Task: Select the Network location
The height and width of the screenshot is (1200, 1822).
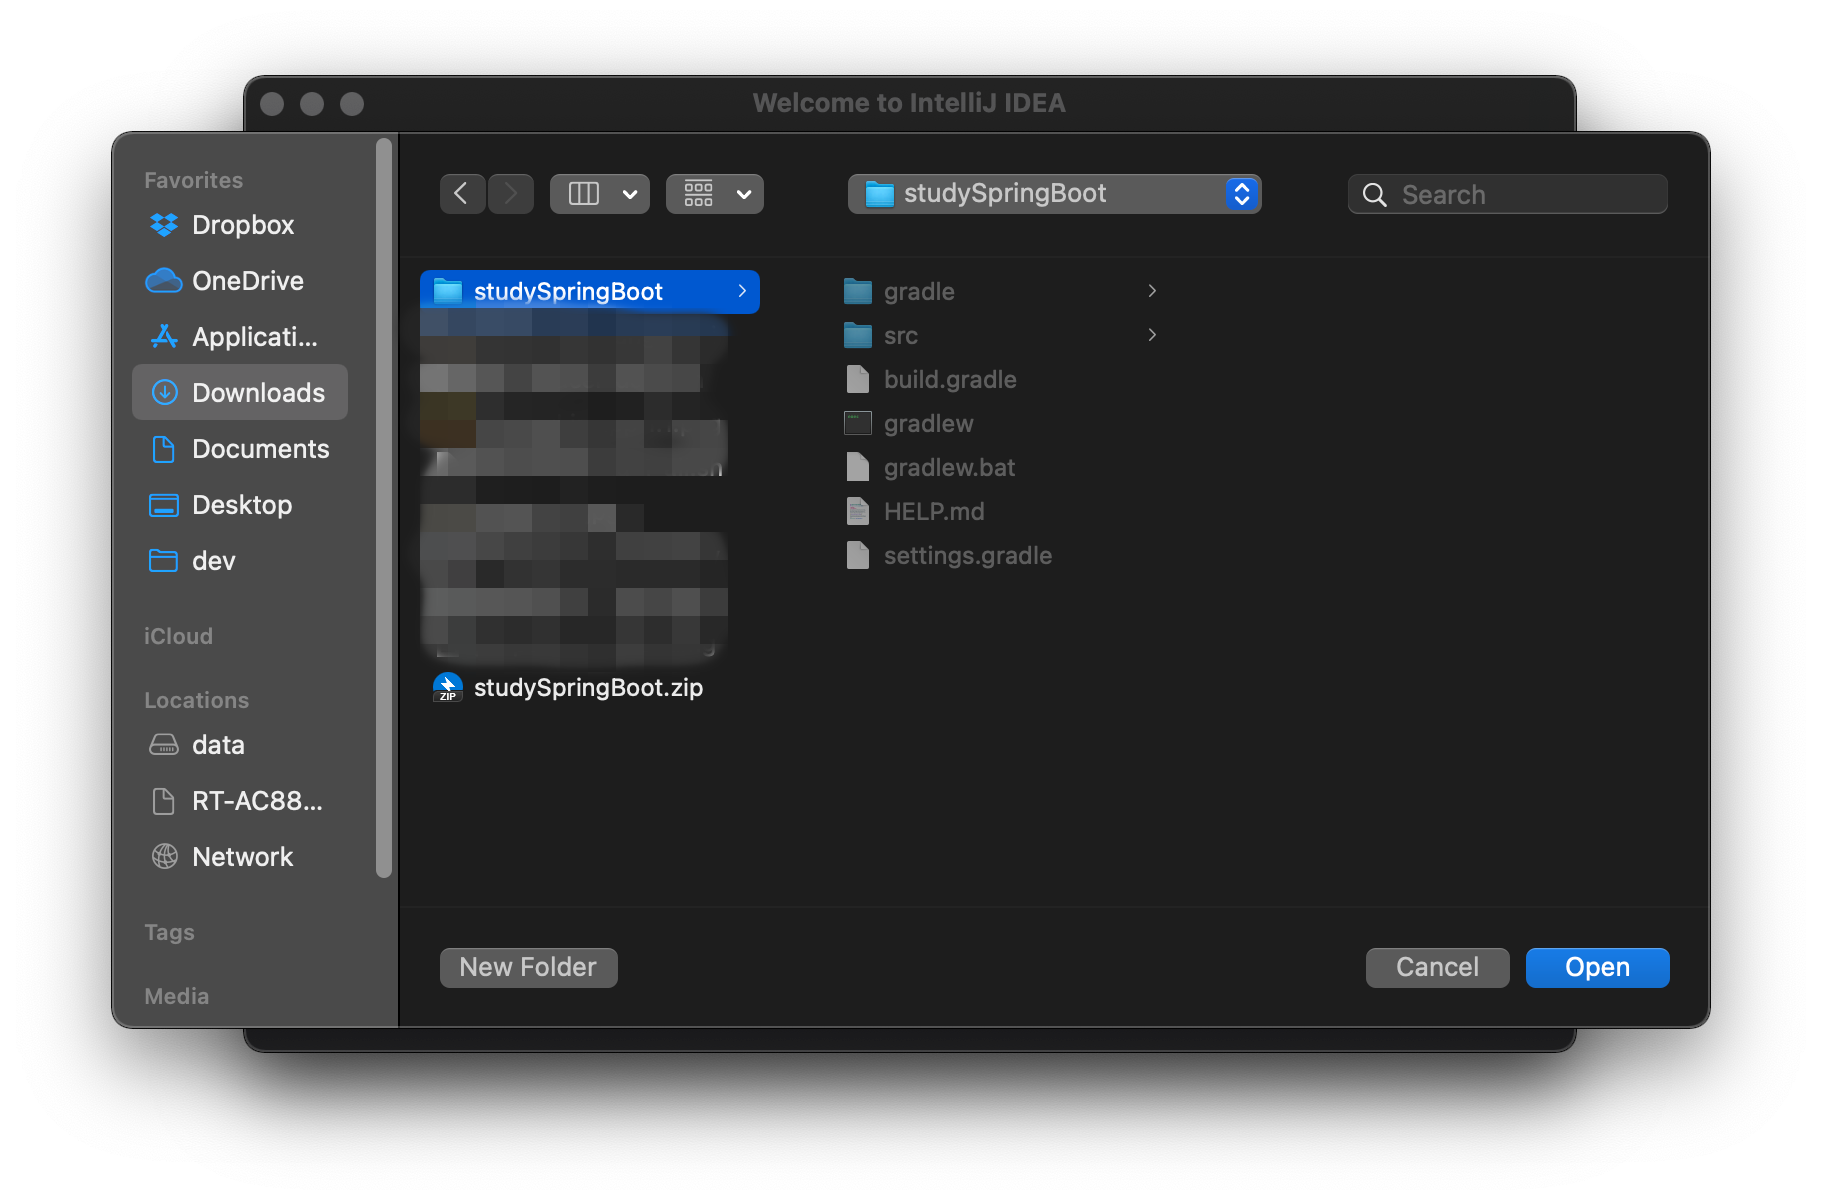Action: coord(242,857)
